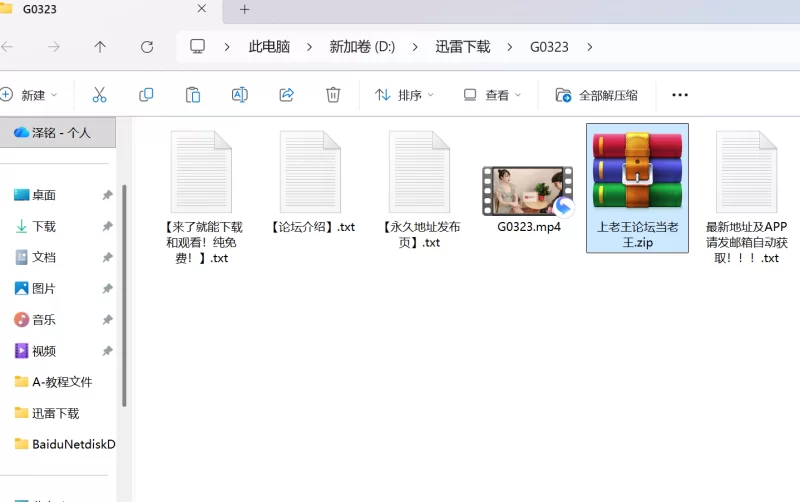Click the Paste clipboard icon
This screenshot has width=800, height=502.
tap(193, 95)
